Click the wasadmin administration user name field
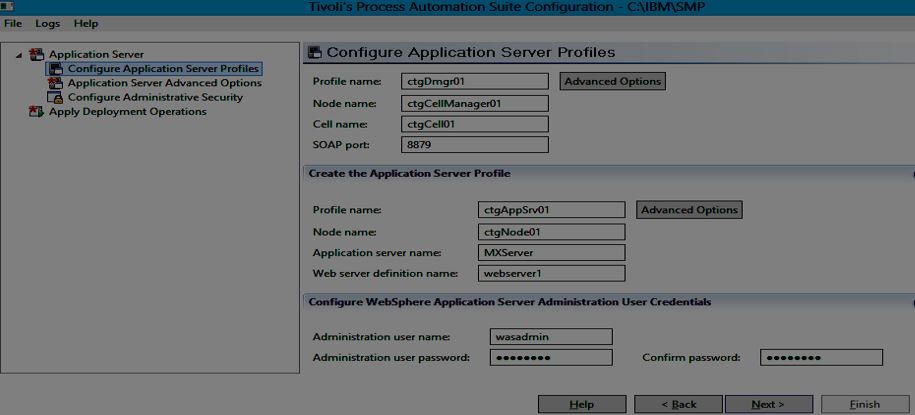The image size is (915, 415). coord(551,336)
